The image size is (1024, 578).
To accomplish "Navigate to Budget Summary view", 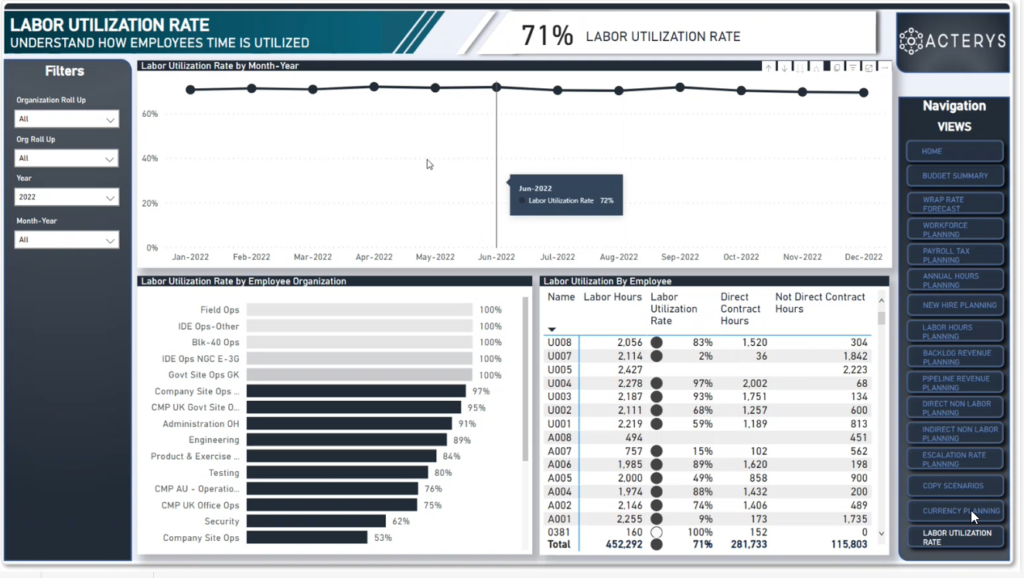I will tap(954, 175).
